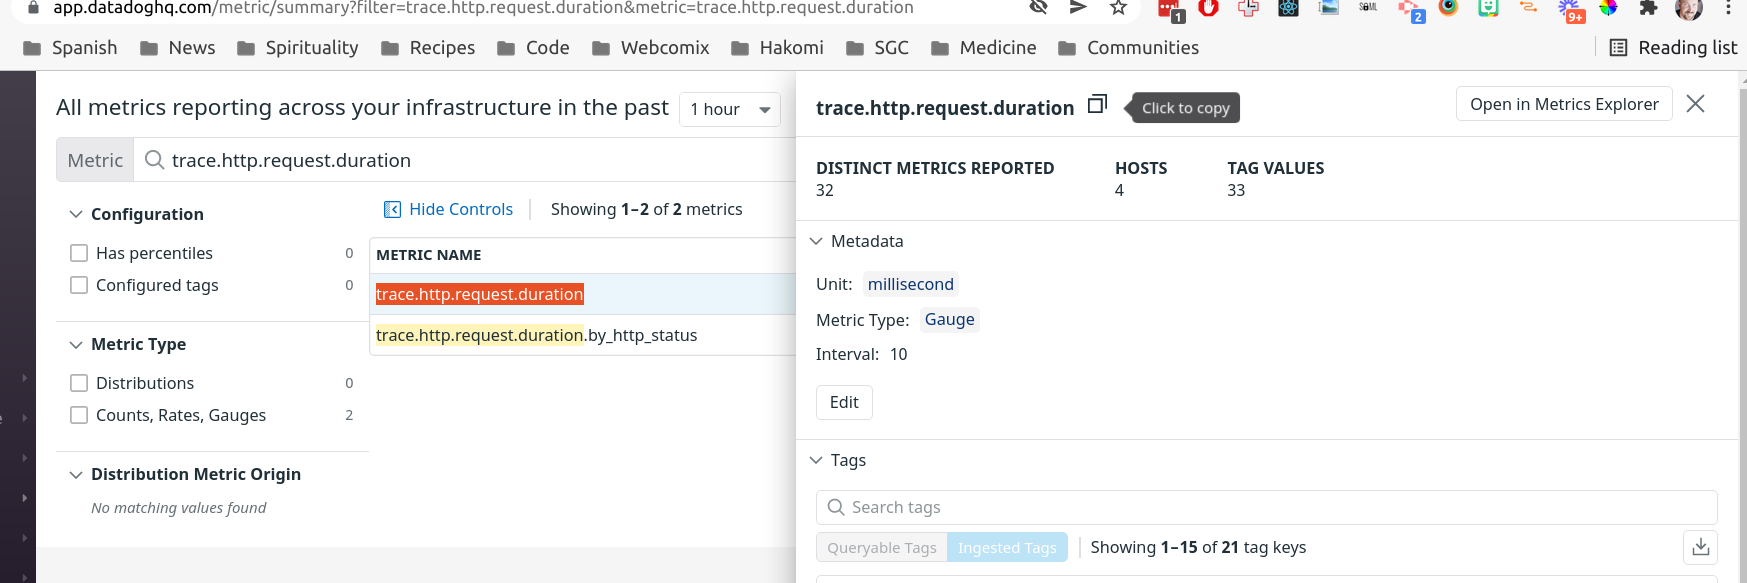Open Chrome's three-dot menu
Screen dimensions: 1747x583
tap(1728, 8)
